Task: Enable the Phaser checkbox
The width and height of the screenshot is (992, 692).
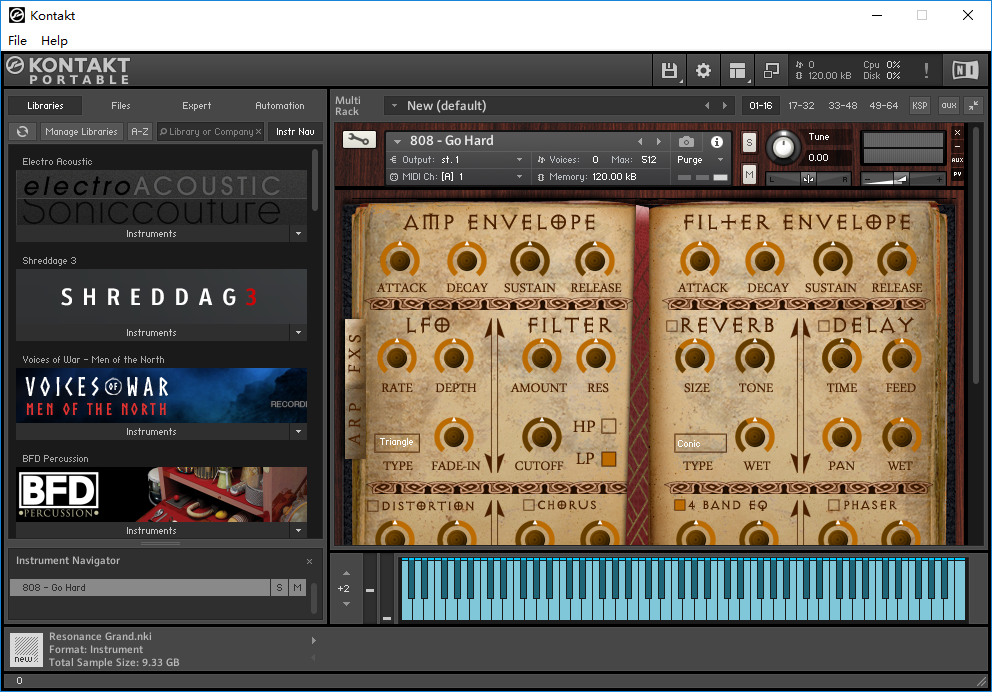Action: coord(834,505)
